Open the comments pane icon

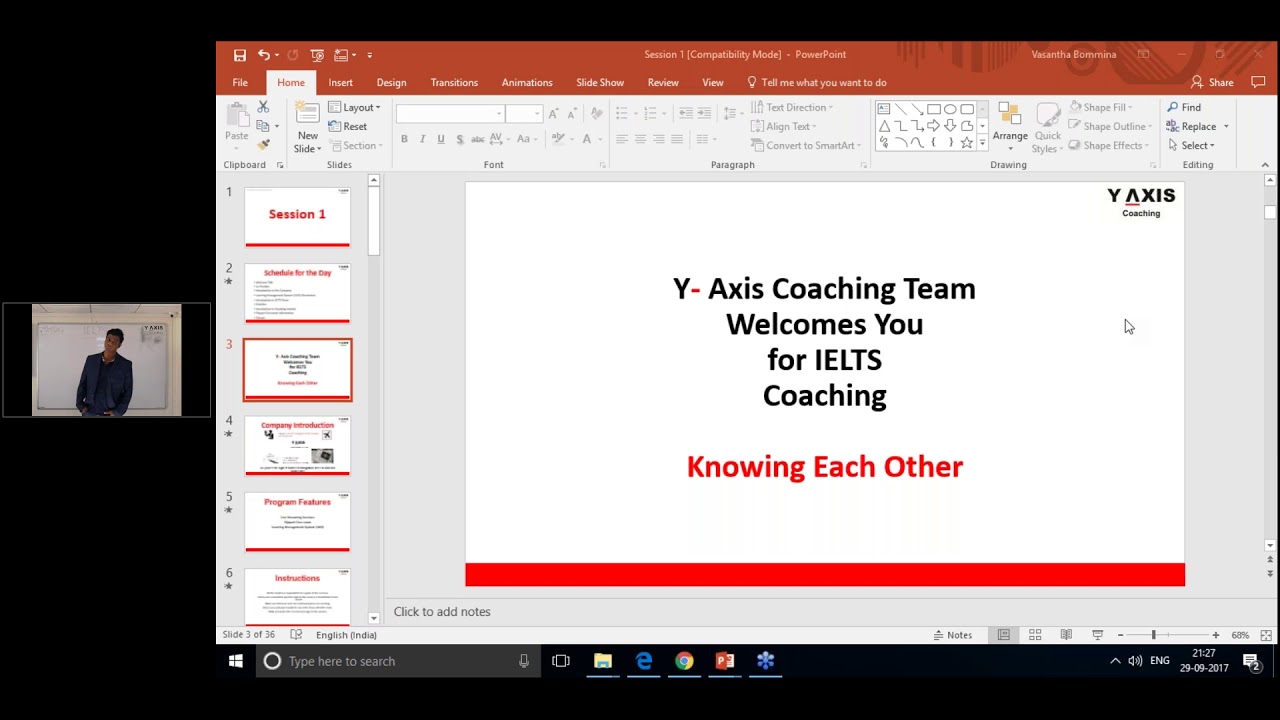point(1258,83)
